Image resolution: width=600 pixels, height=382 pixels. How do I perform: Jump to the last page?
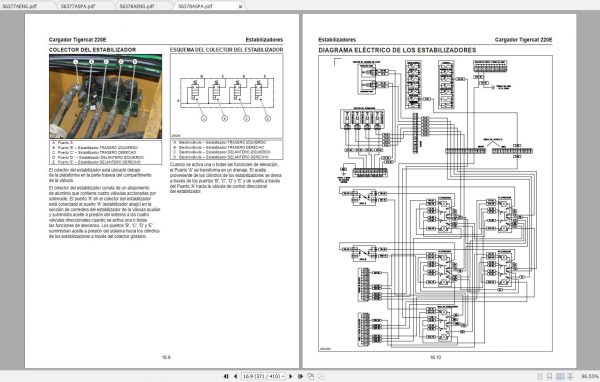(300, 376)
